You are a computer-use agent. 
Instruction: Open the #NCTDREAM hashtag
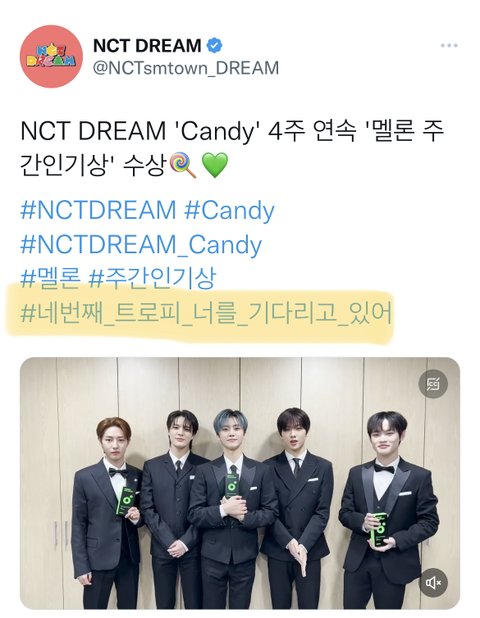tap(98, 210)
